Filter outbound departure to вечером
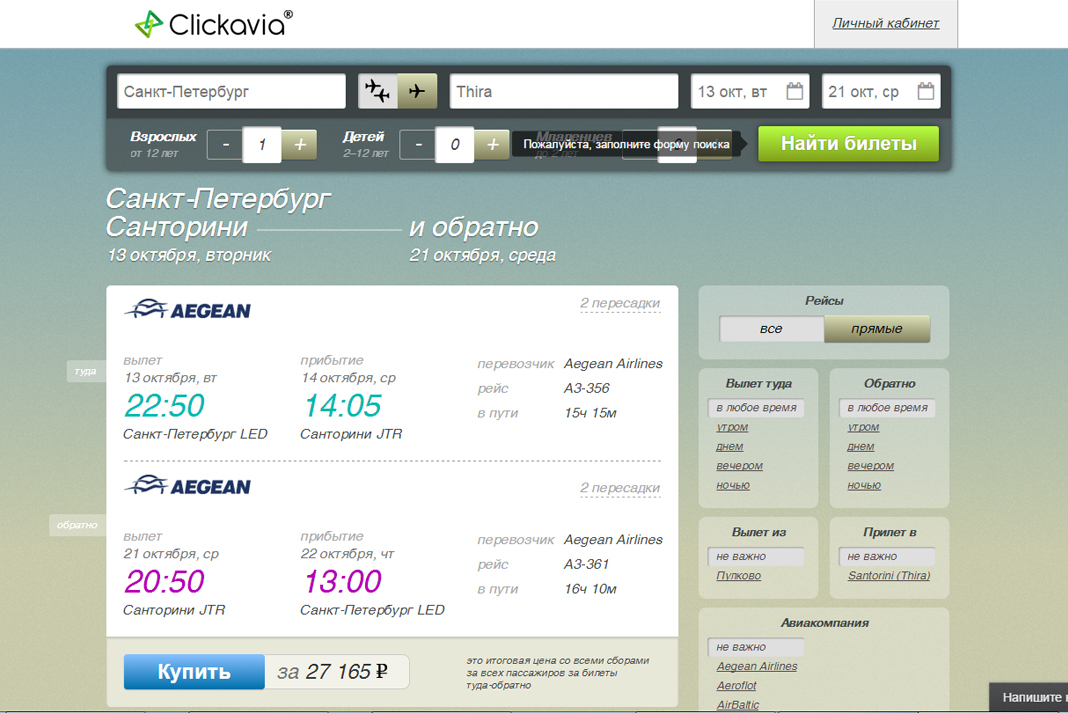This screenshot has height=713, width=1068. [x=740, y=466]
